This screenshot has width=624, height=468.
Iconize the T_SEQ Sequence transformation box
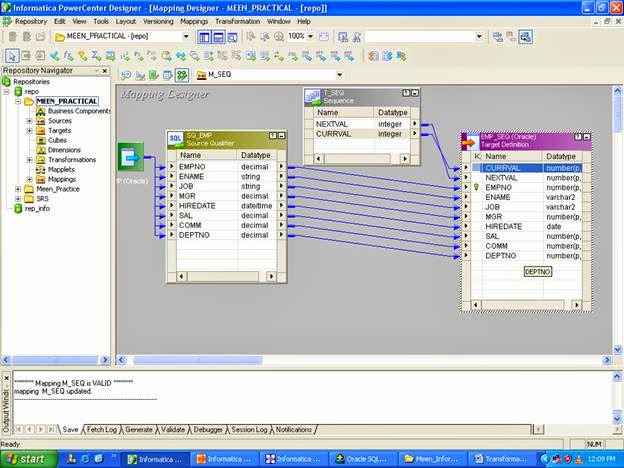(x=415, y=93)
